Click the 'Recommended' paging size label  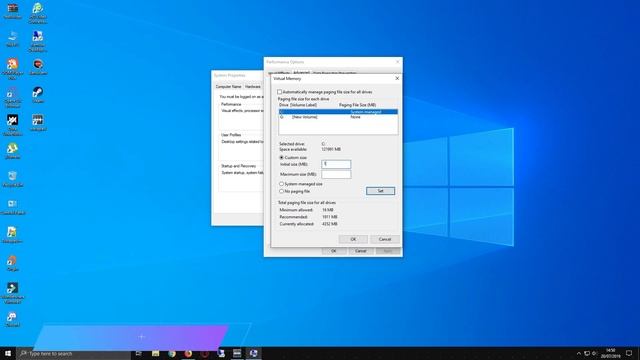point(293,217)
